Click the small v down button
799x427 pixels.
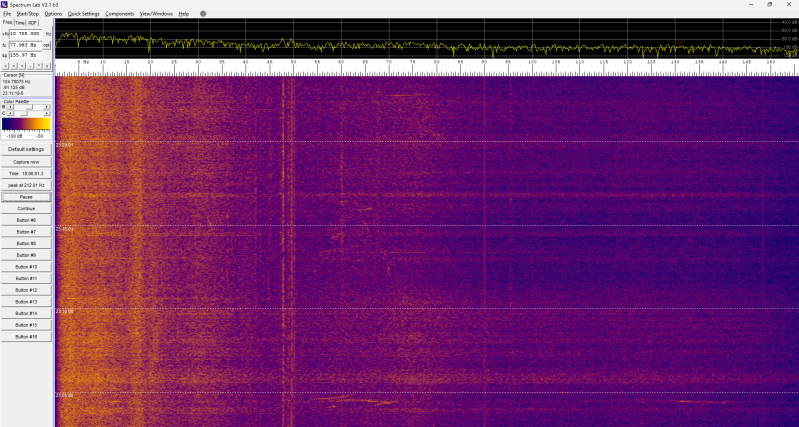47,66
